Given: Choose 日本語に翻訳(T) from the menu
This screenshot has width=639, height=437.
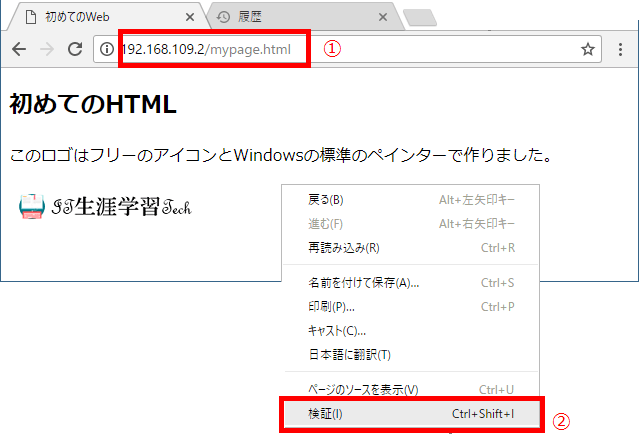Looking at the screenshot, I should (x=411, y=355).
